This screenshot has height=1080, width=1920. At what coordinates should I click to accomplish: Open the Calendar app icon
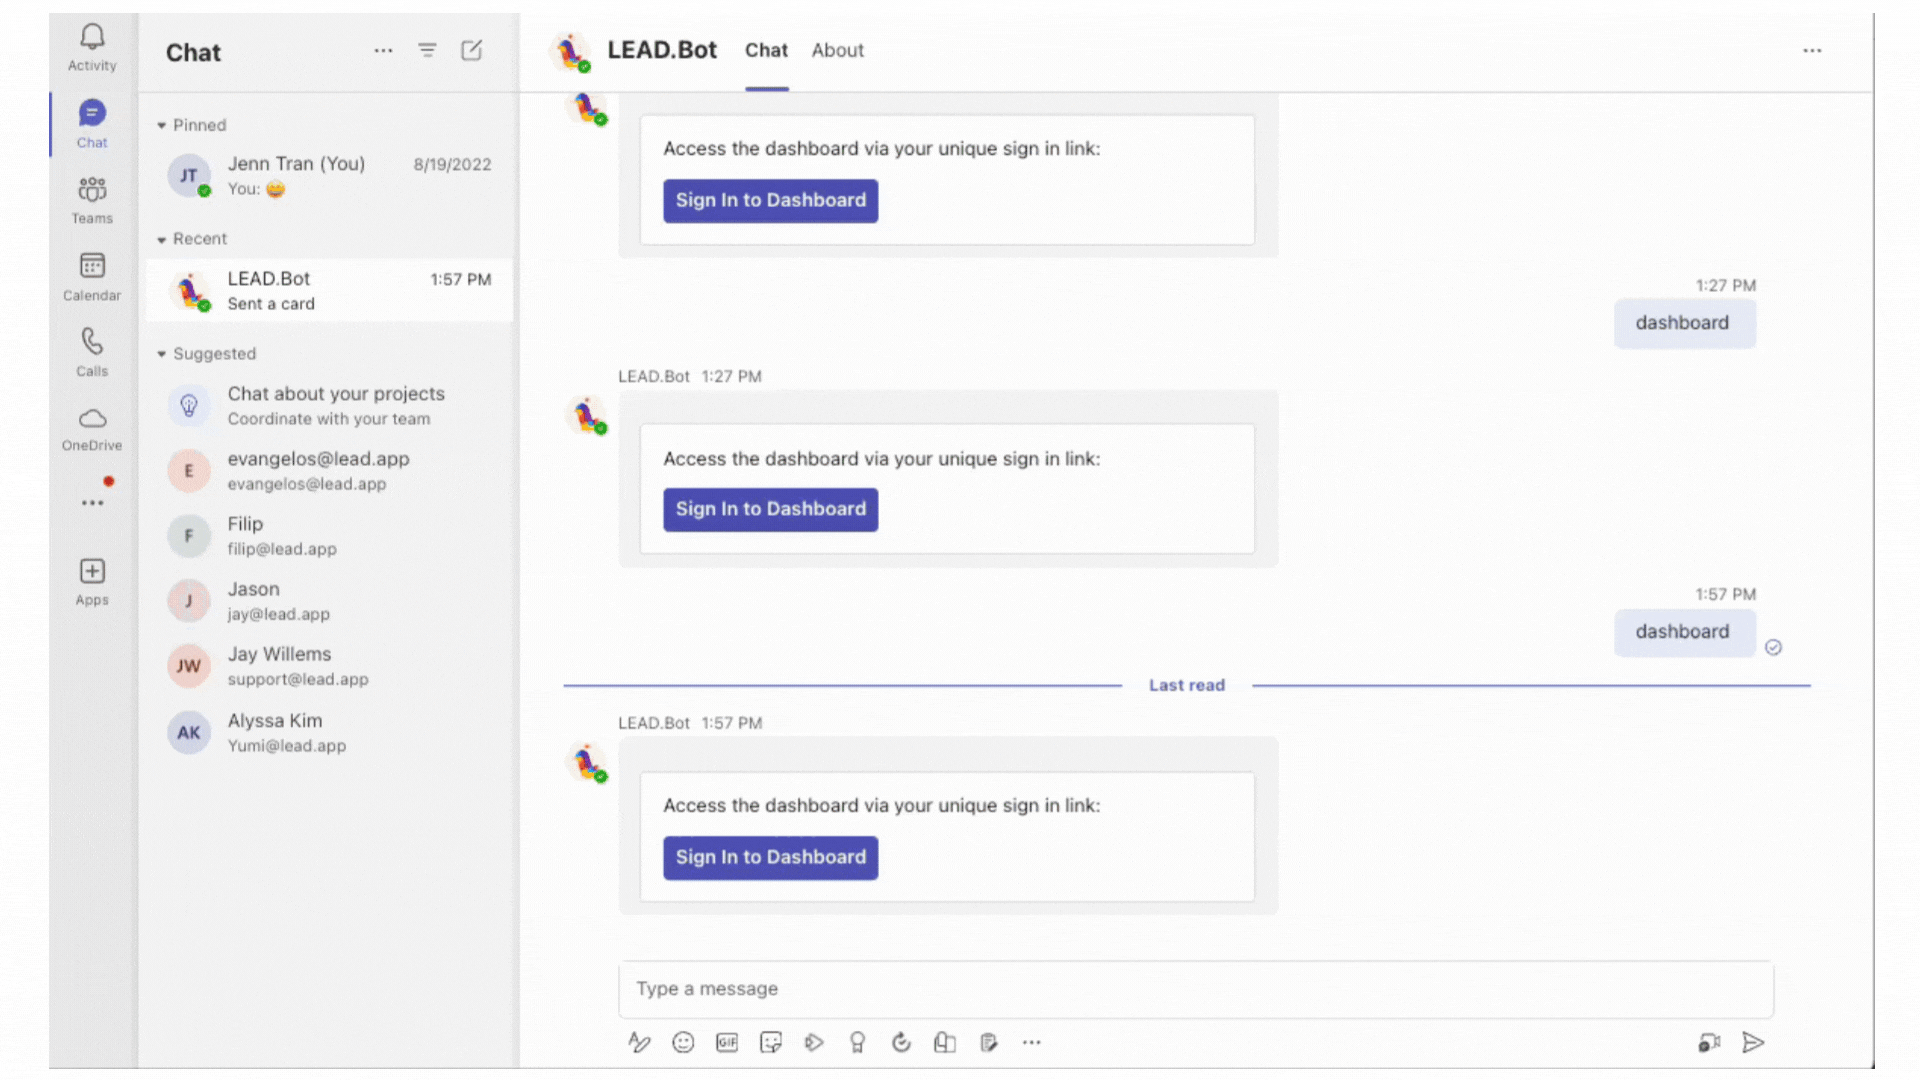[92, 276]
